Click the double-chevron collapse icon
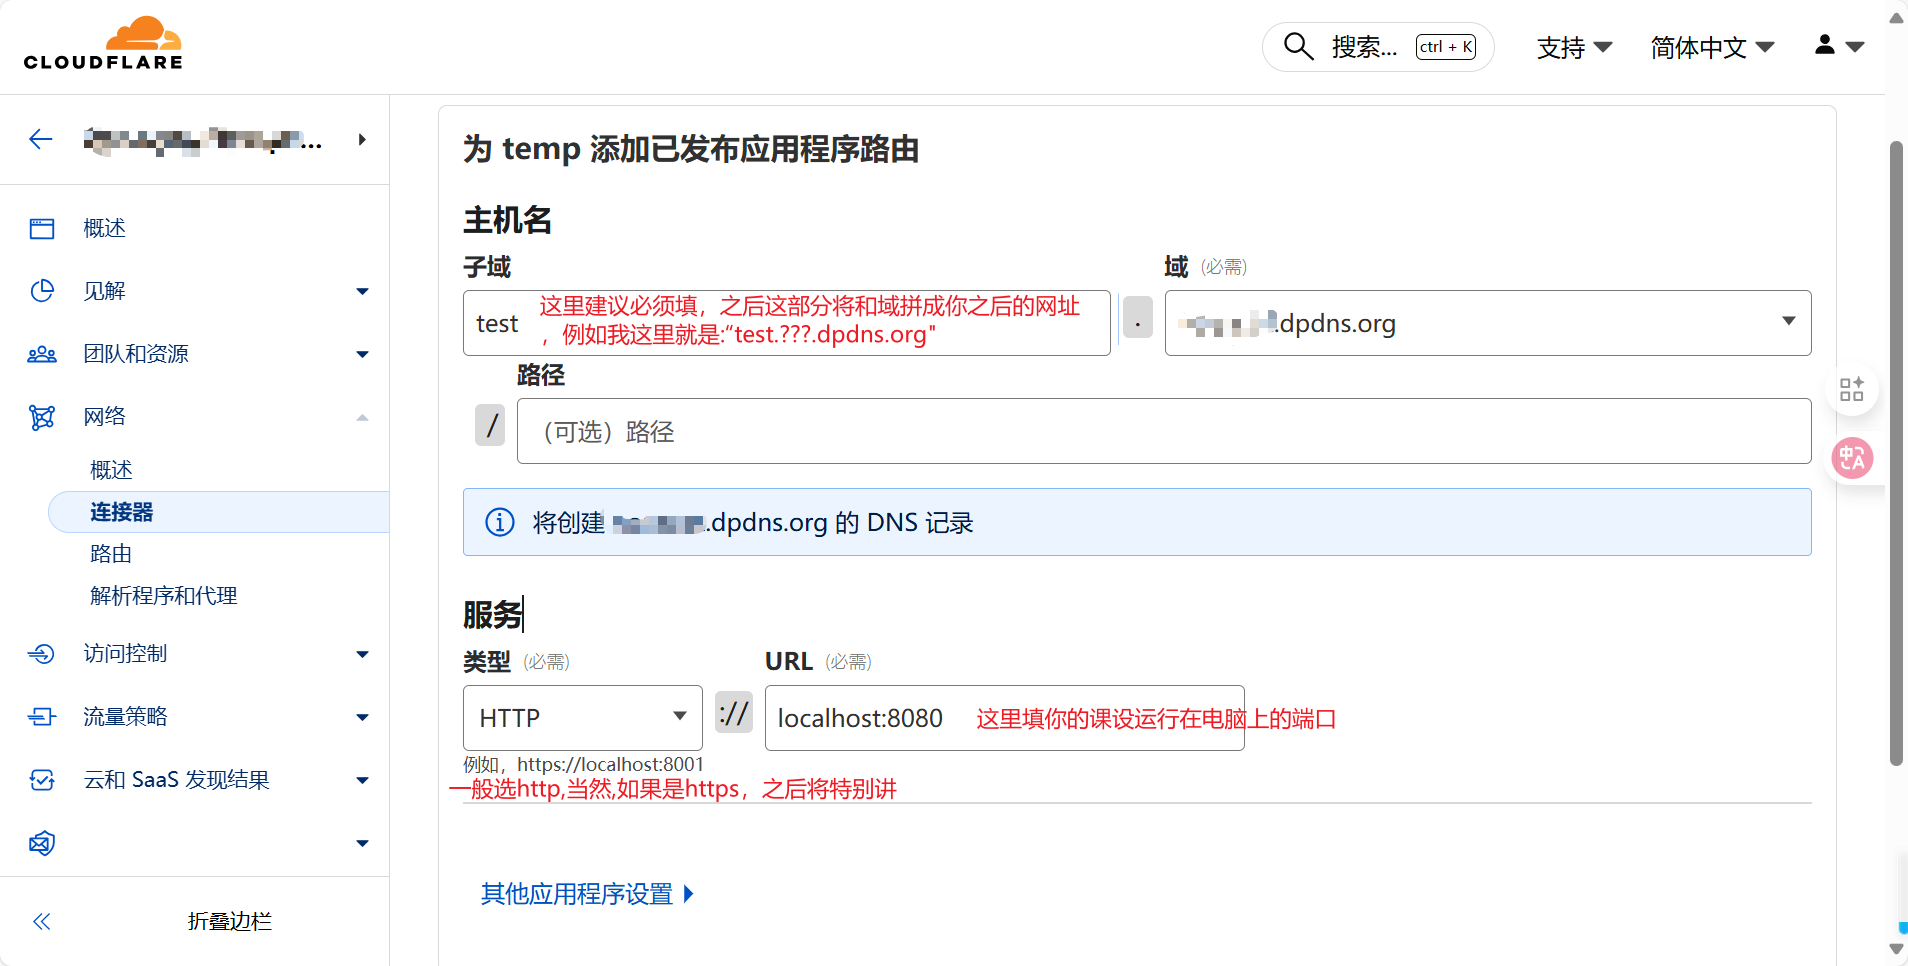The height and width of the screenshot is (966, 1908). [x=42, y=921]
